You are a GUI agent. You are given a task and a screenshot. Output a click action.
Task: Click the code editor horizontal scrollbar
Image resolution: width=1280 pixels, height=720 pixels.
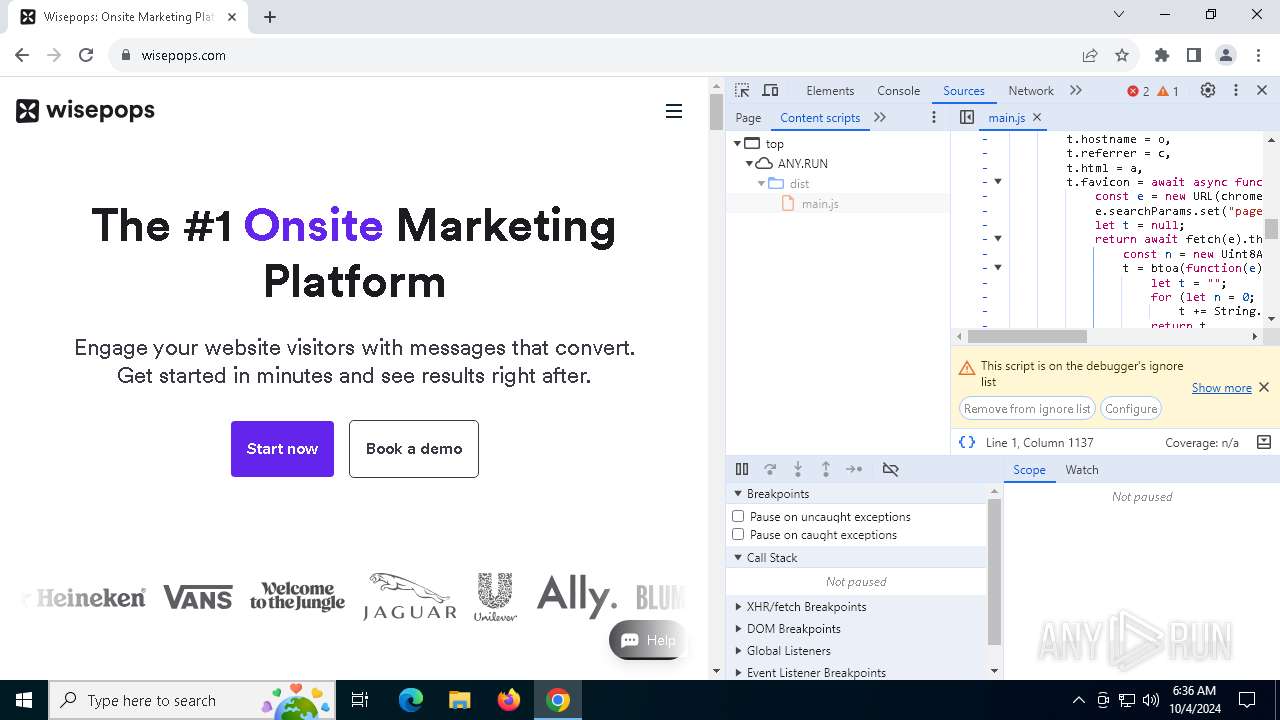click(x=1027, y=336)
